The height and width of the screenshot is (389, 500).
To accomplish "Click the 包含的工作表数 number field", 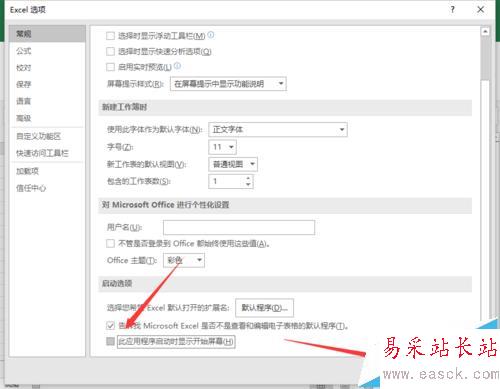I will (227, 181).
